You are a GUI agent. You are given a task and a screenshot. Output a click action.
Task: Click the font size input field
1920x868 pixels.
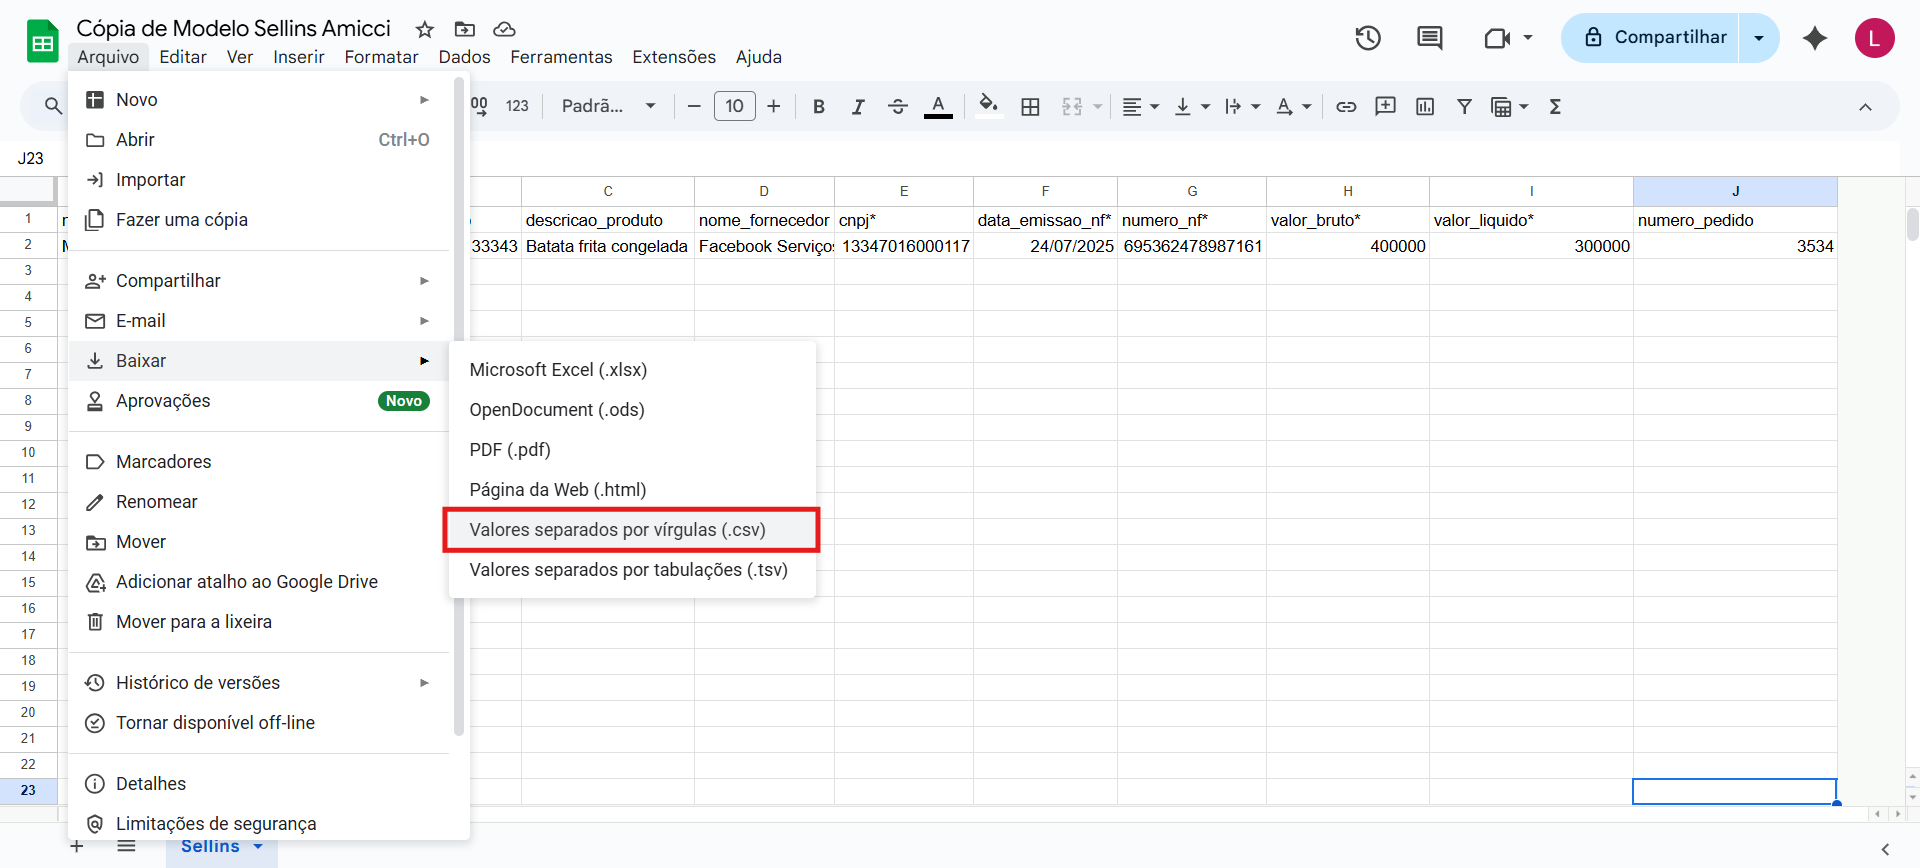click(734, 106)
